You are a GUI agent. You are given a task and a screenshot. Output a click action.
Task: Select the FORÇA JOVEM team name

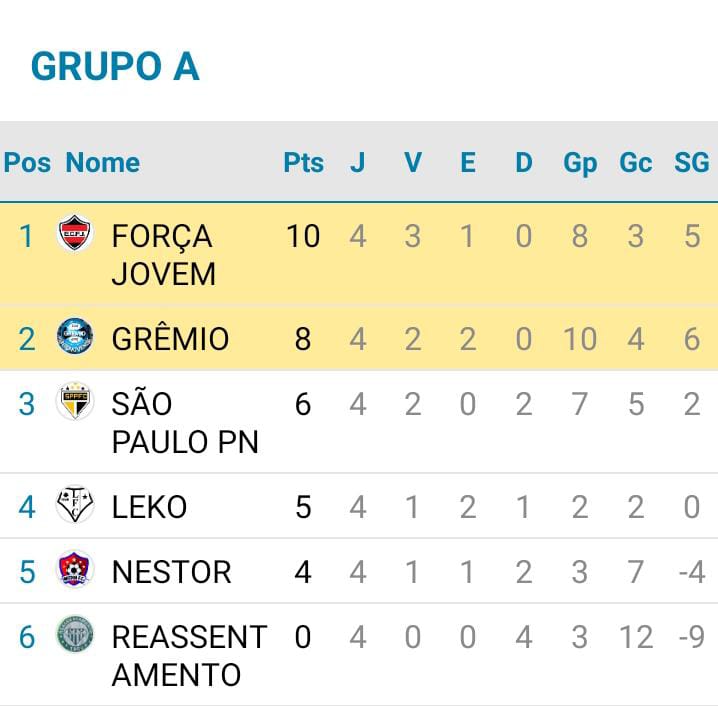(163, 254)
